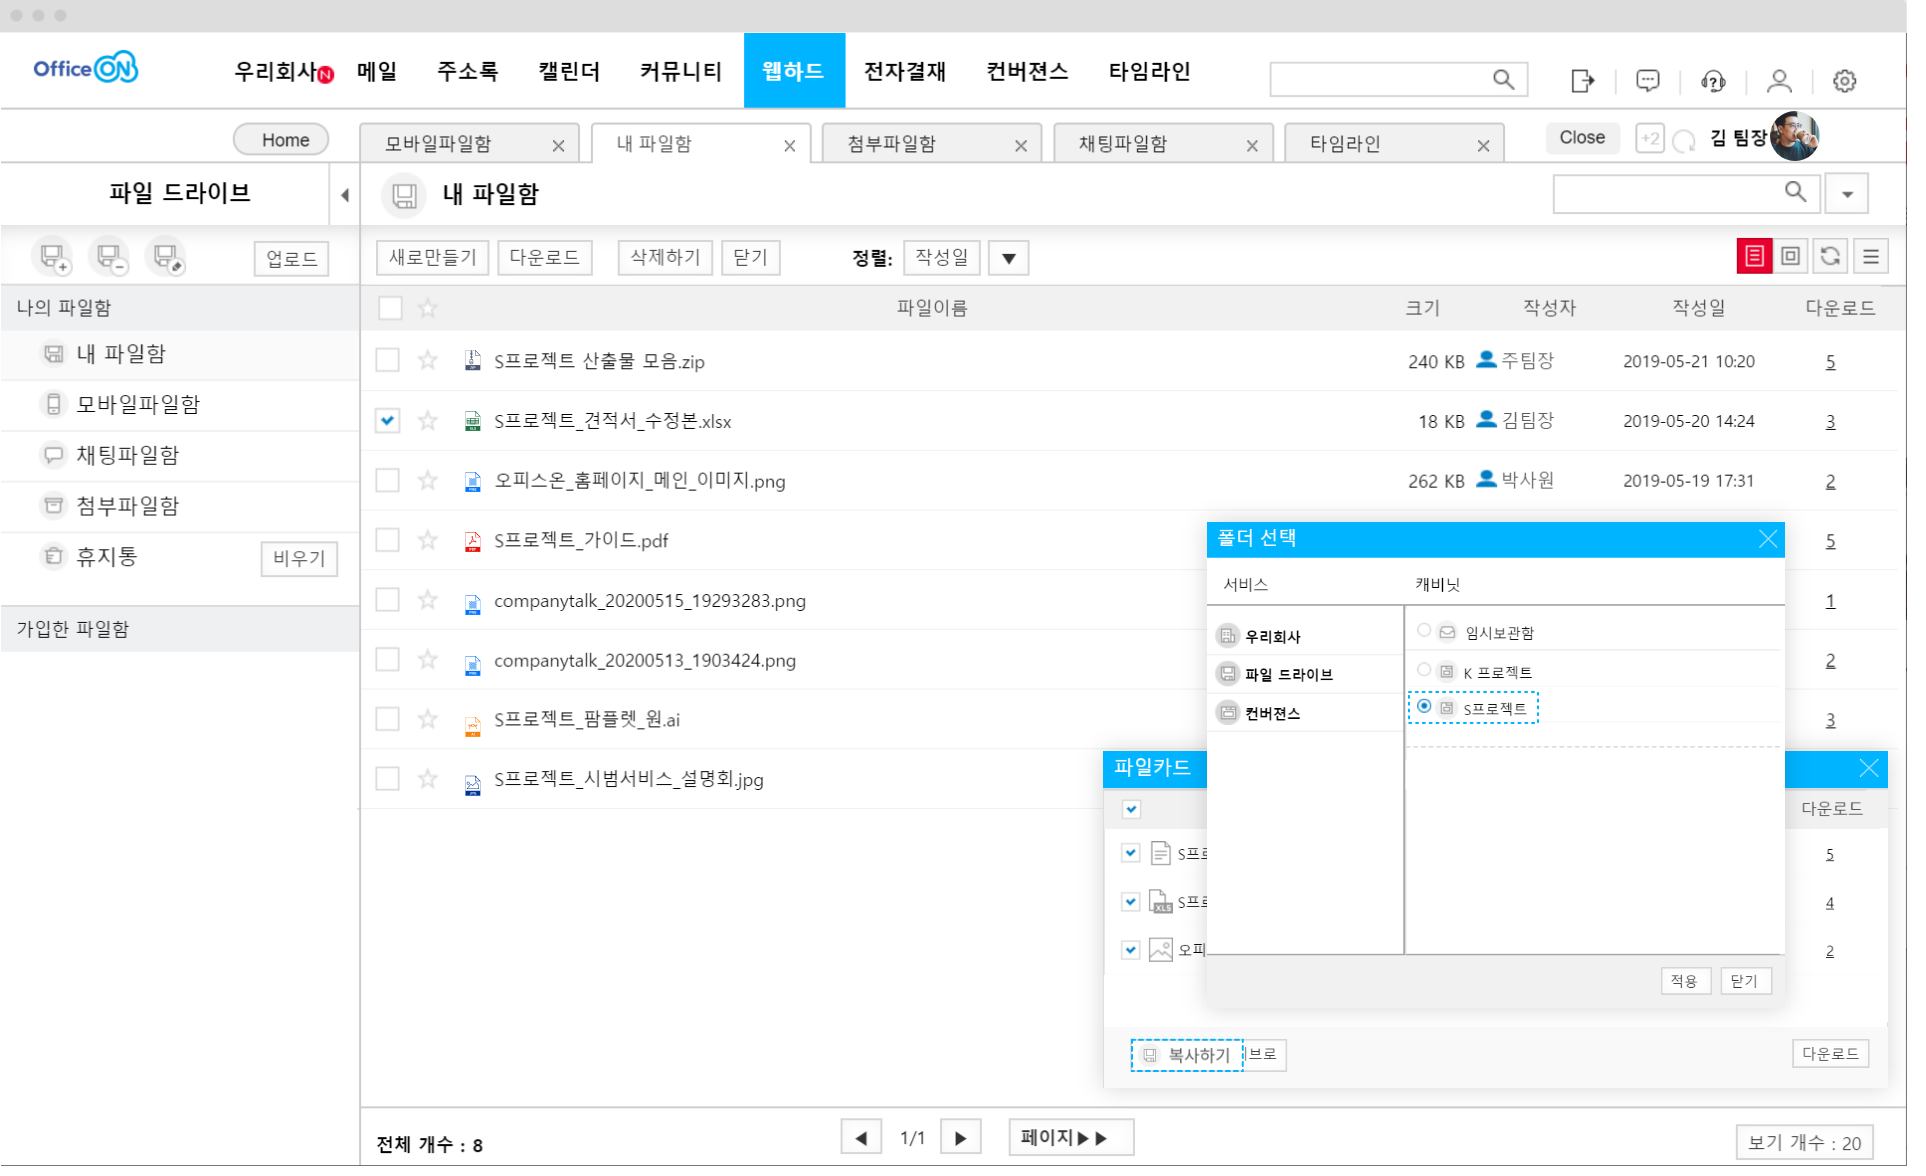Click the edit folder icon in sidebar
The image size is (1926, 1176).
coord(166,258)
